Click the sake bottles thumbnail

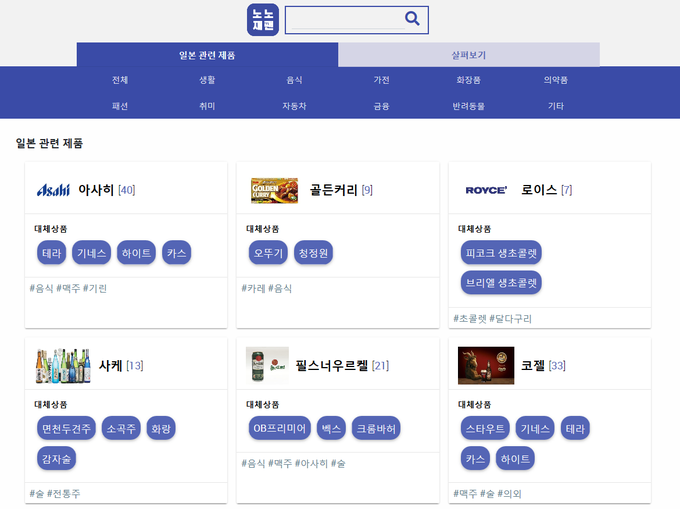(x=63, y=365)
